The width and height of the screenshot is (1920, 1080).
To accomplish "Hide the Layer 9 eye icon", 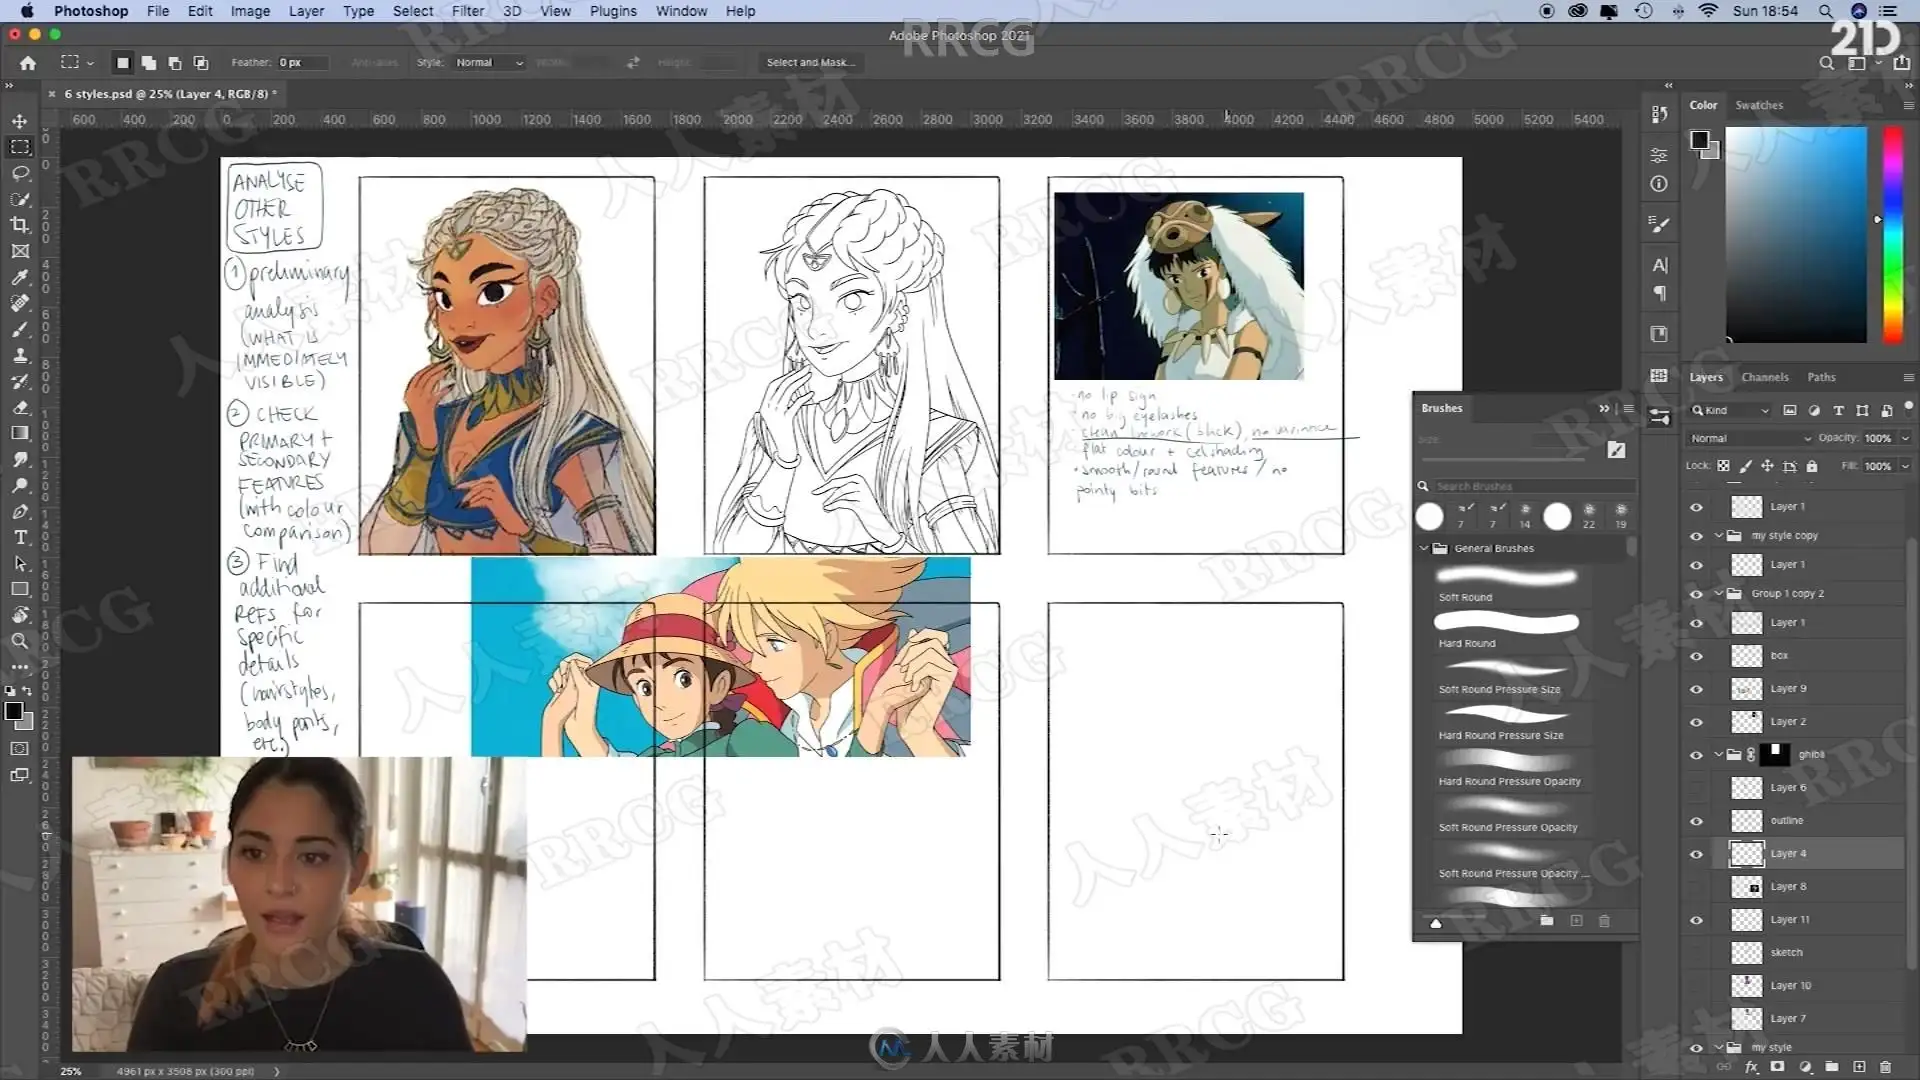I will point(1696,689).
